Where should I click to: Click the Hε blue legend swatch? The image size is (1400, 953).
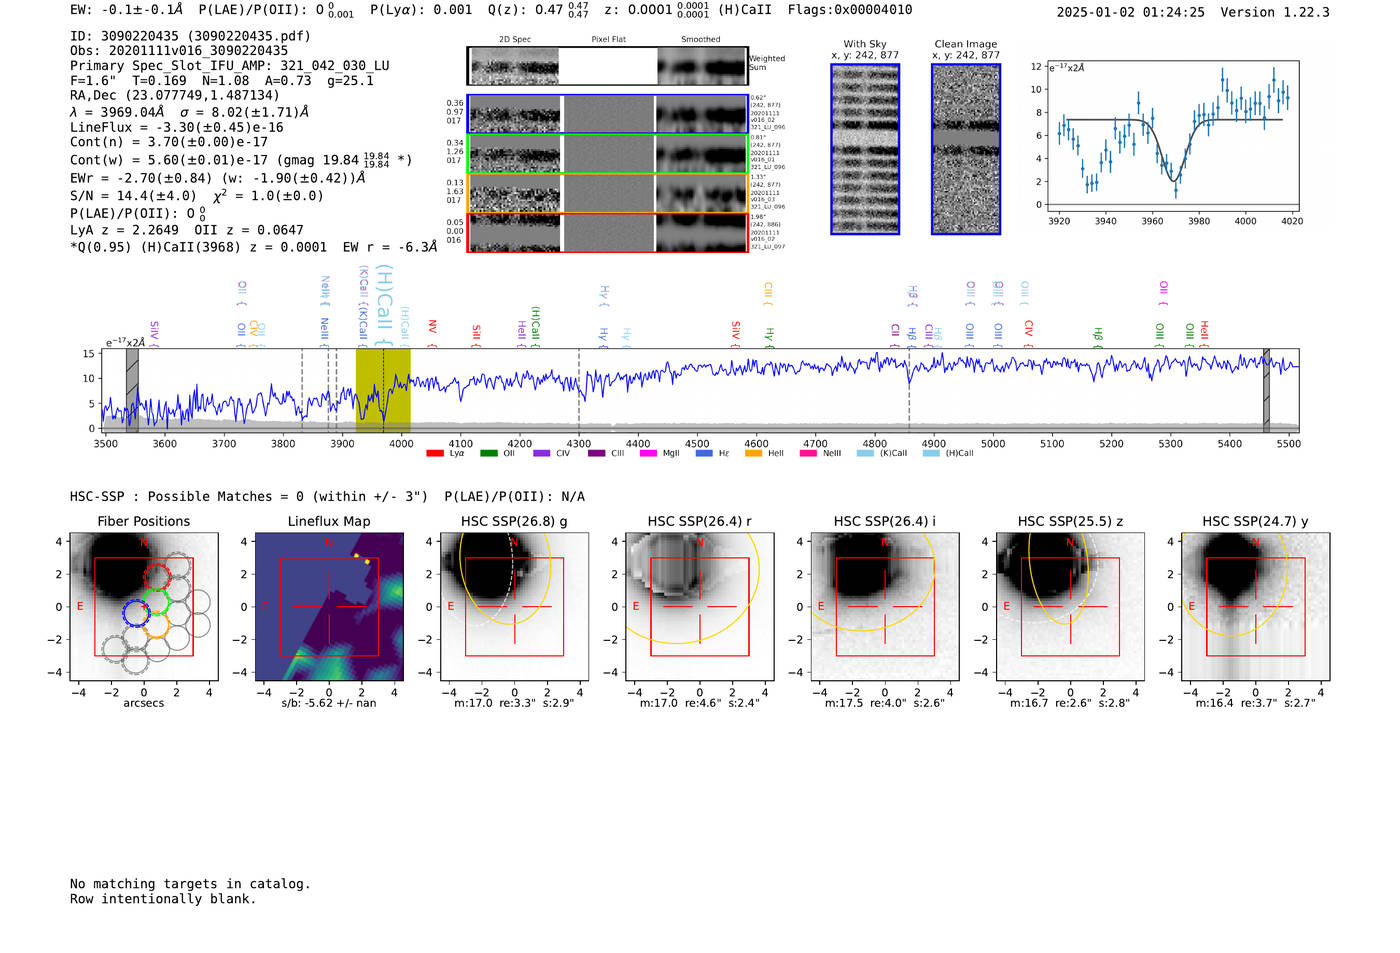[704, 453]
